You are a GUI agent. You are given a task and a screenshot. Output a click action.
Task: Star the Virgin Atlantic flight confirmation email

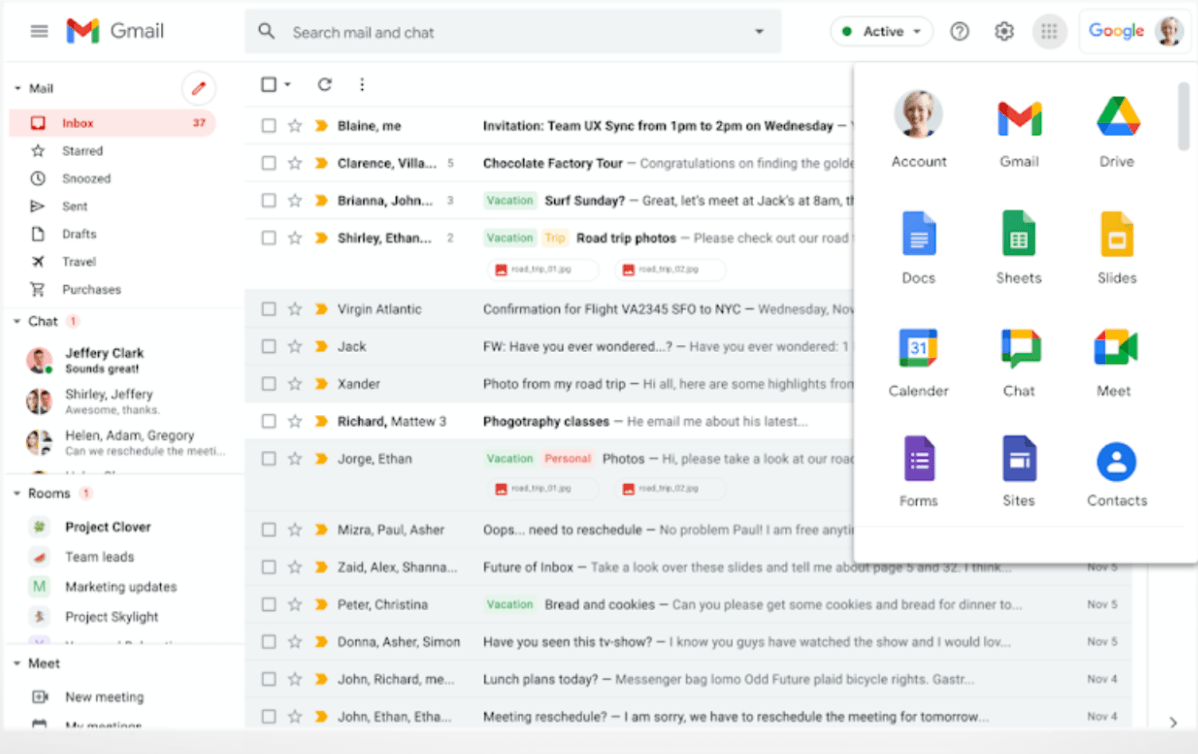pyautogui.click(x=294, y=308)
